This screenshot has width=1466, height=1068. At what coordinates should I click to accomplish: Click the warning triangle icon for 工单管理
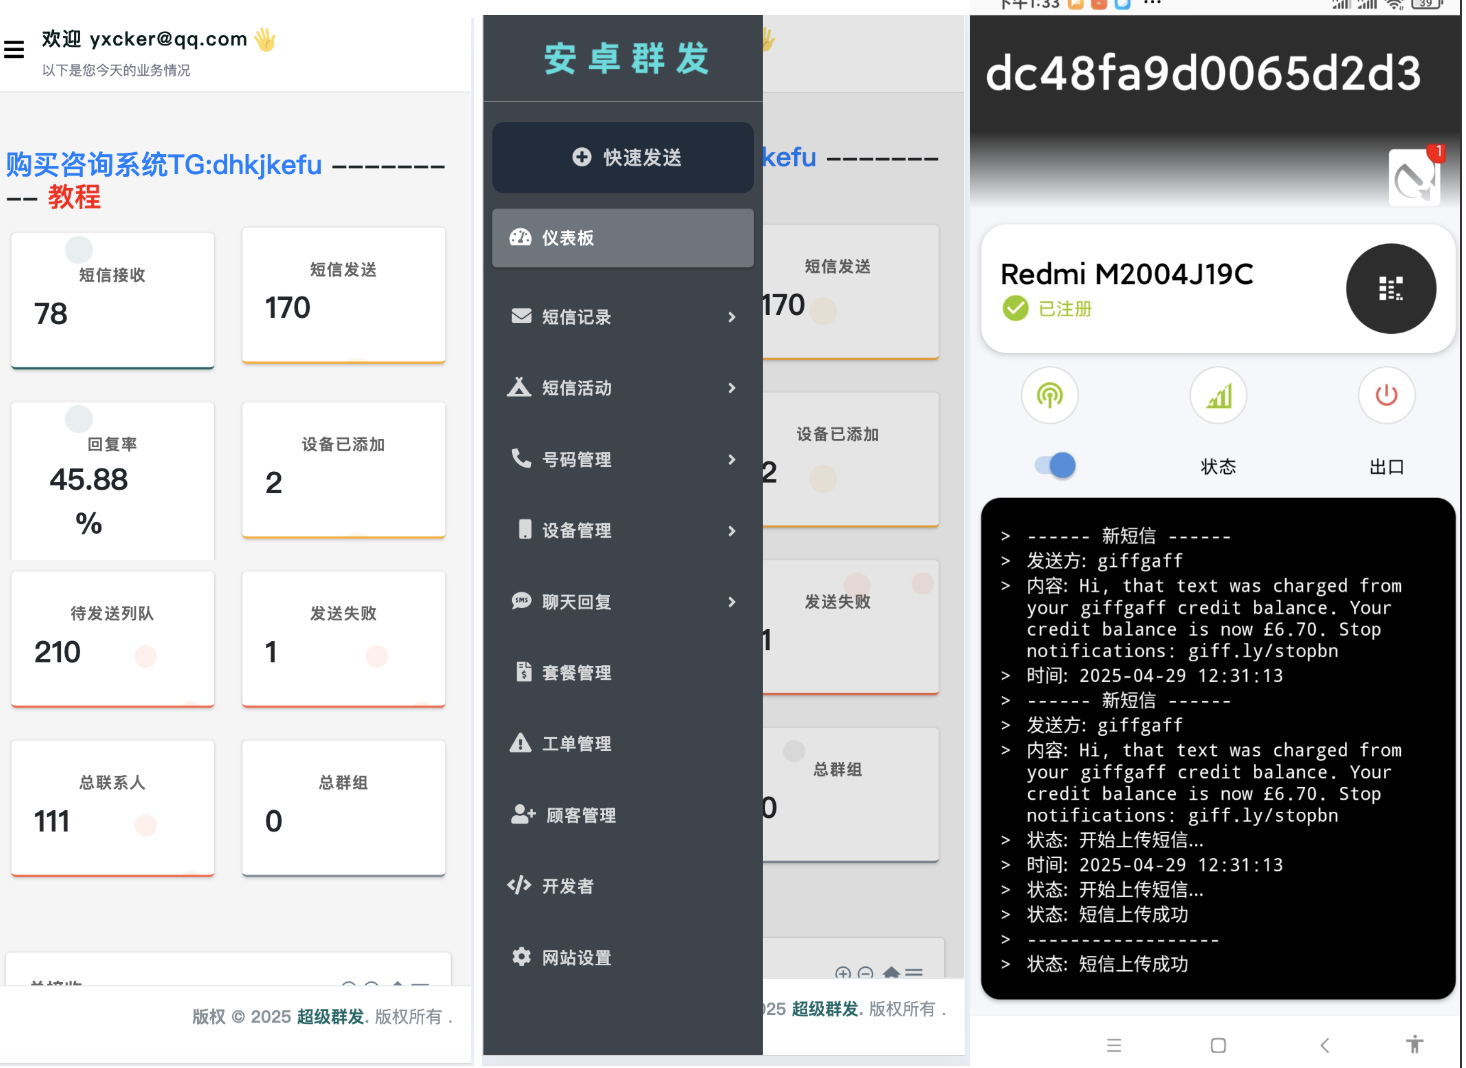click(520, 743)
